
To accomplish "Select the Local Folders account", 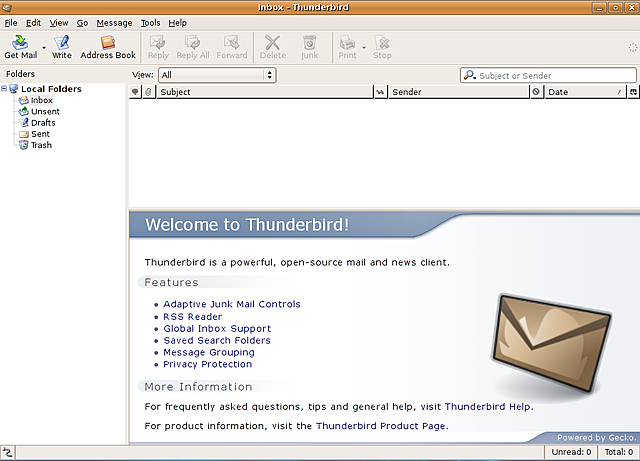I will (51, 89).
